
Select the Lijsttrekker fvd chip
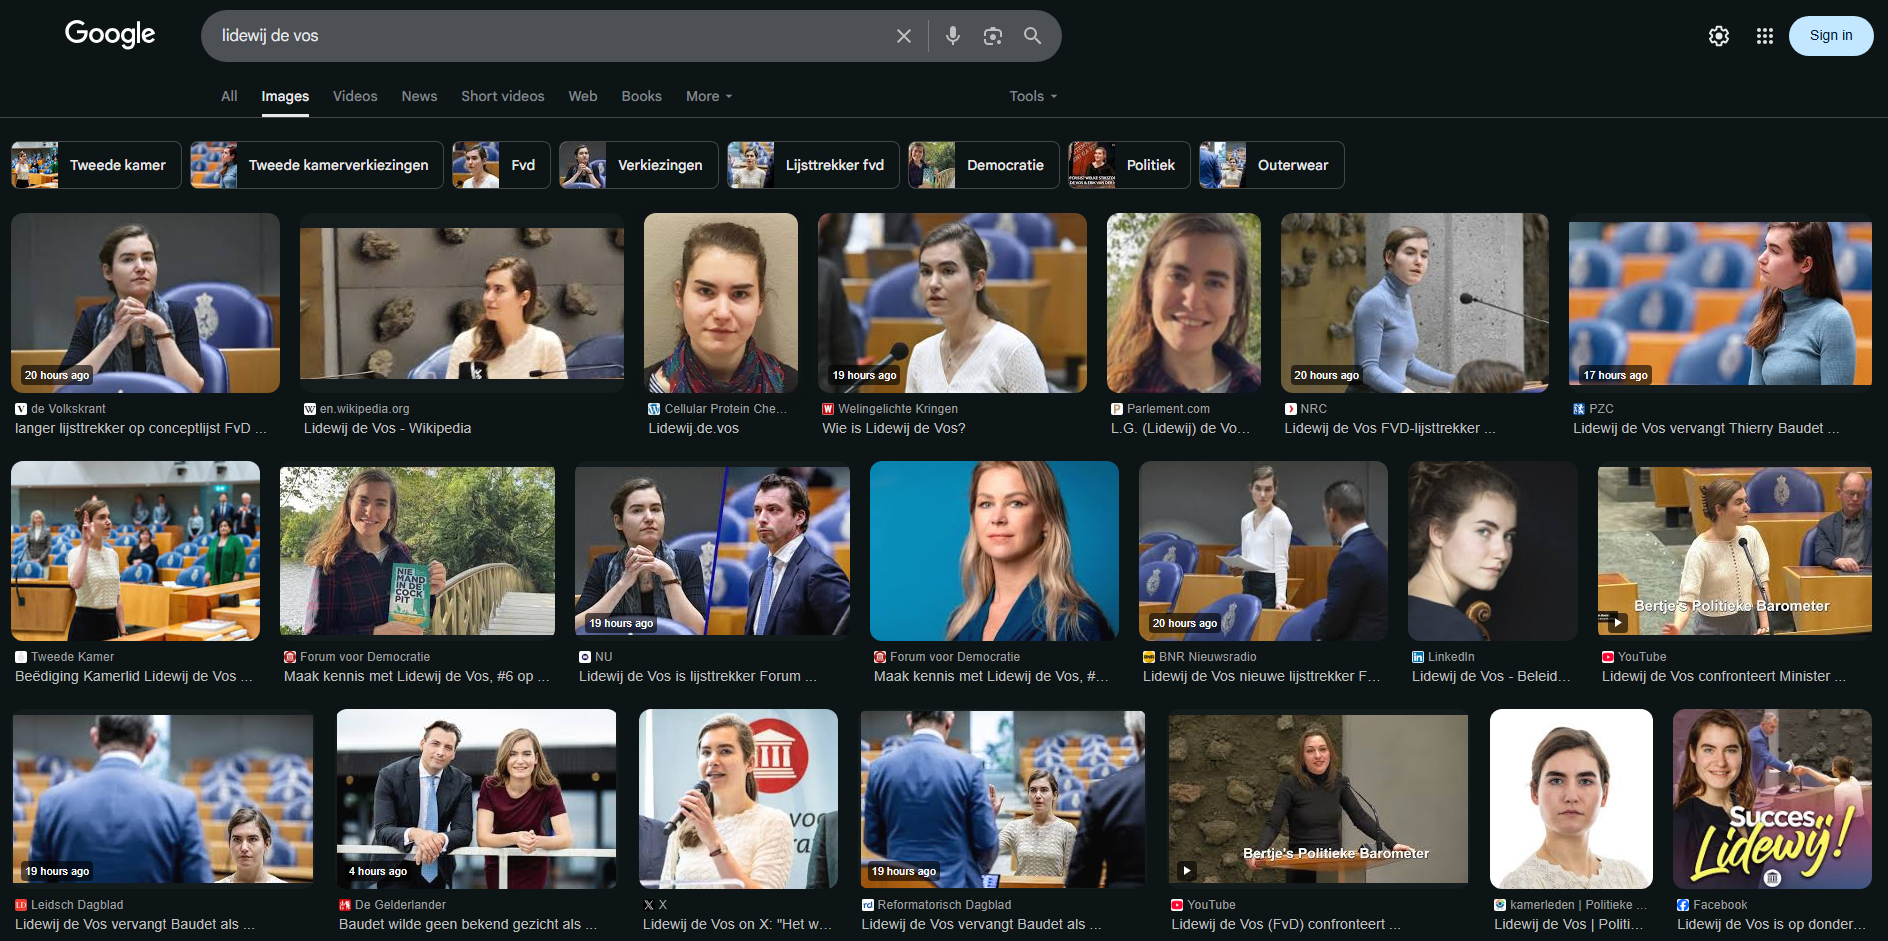click(x=813, y=165)
